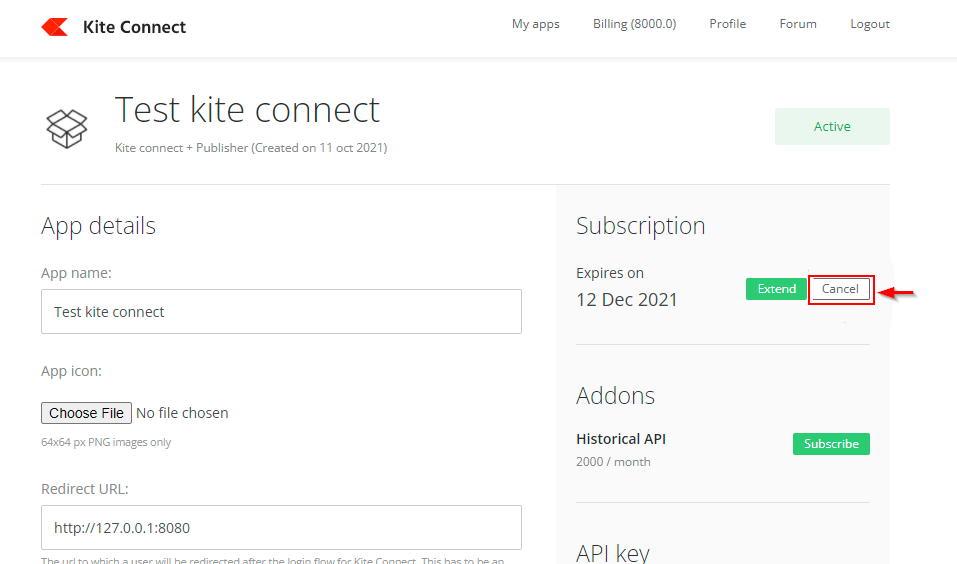Go to My apps
Image resolution: width=957 pixels, height=564 pixels.
pos(535,24)
